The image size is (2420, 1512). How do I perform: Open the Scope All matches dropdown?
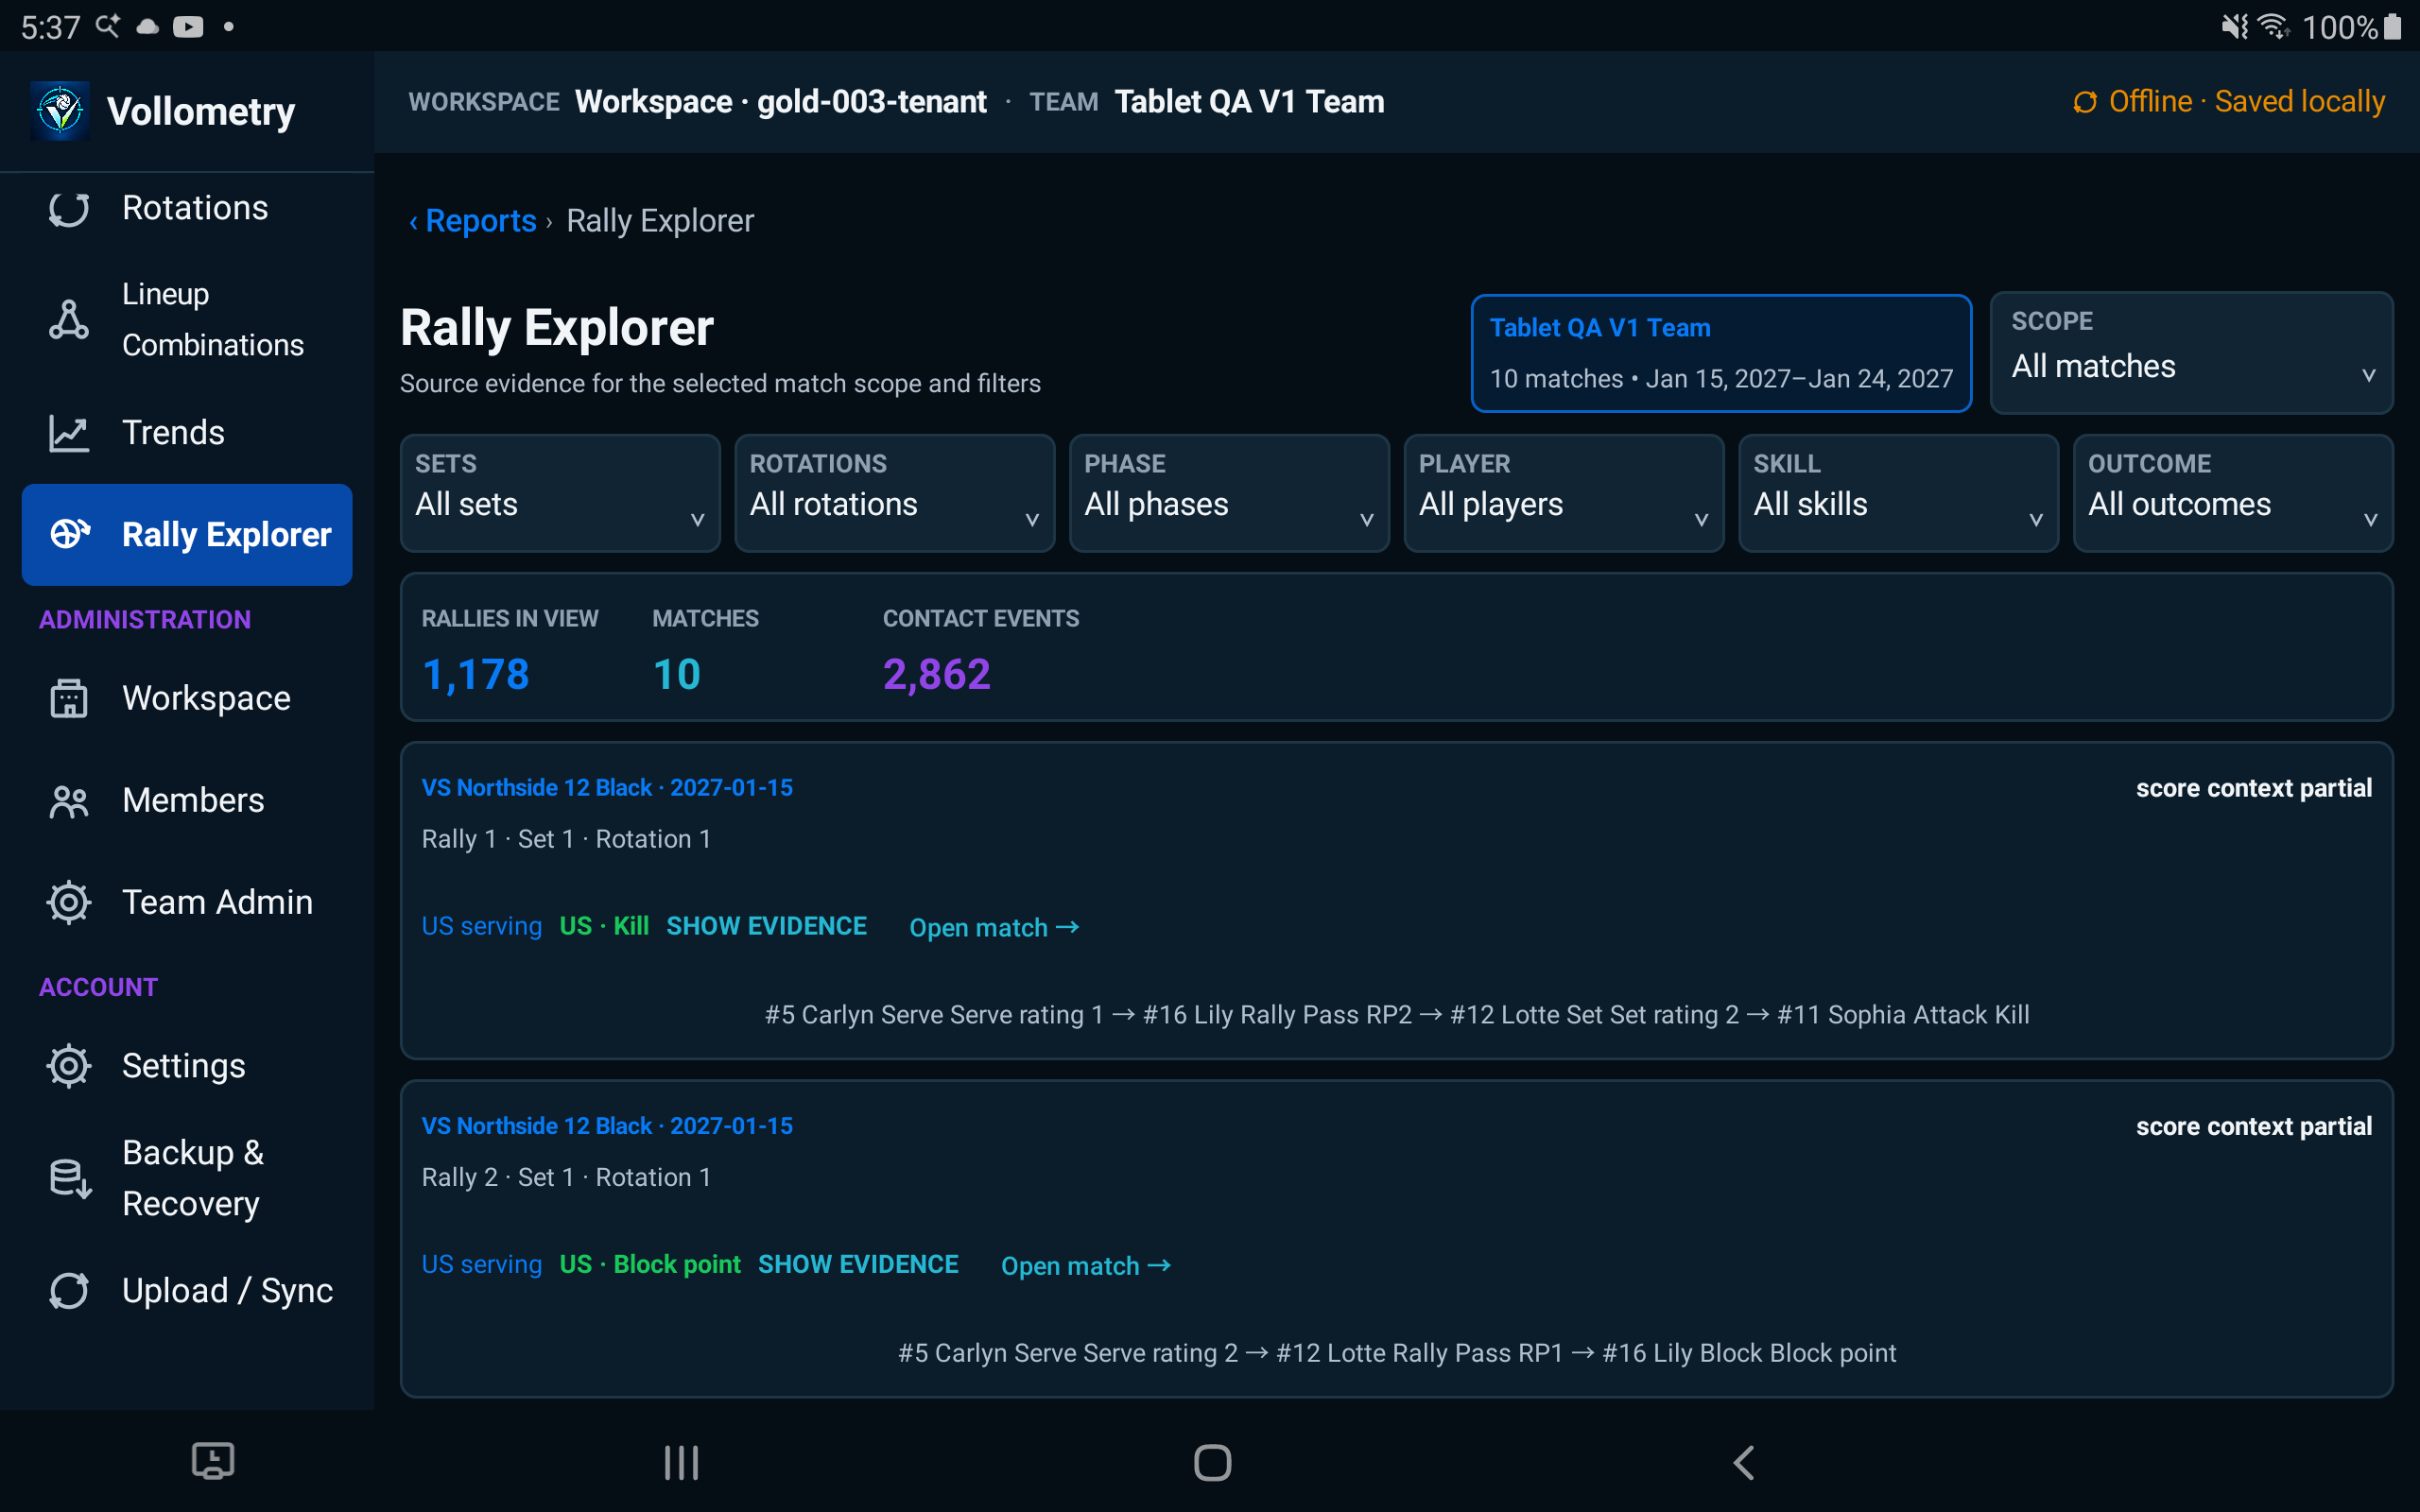[x=2191, y=353]
